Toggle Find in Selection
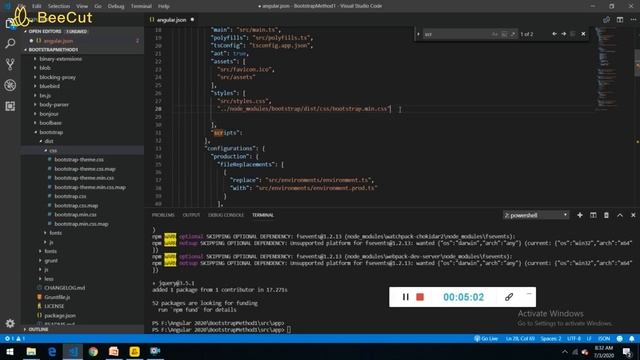Viewport: 640px width, 360px height. coord(573,34)
